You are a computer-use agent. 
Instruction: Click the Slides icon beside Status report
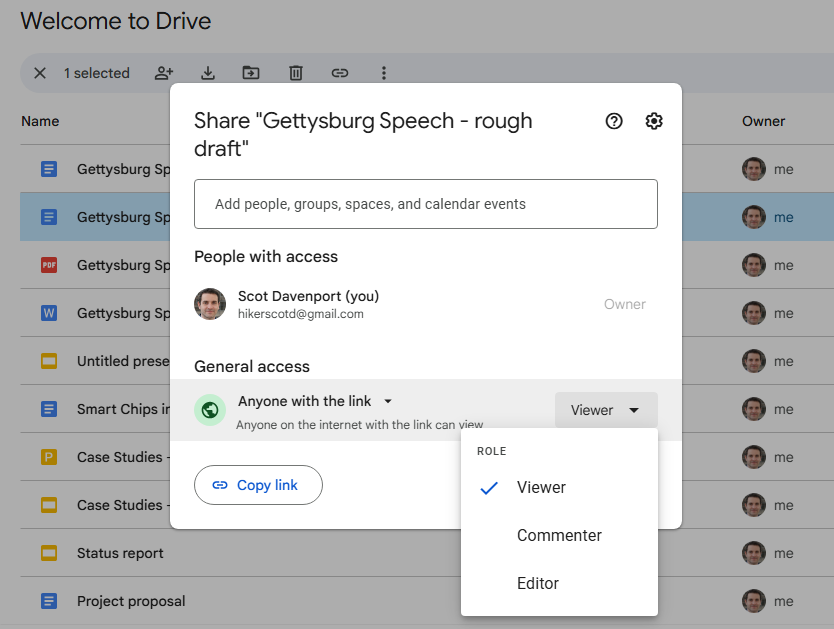tap(49, 553)
